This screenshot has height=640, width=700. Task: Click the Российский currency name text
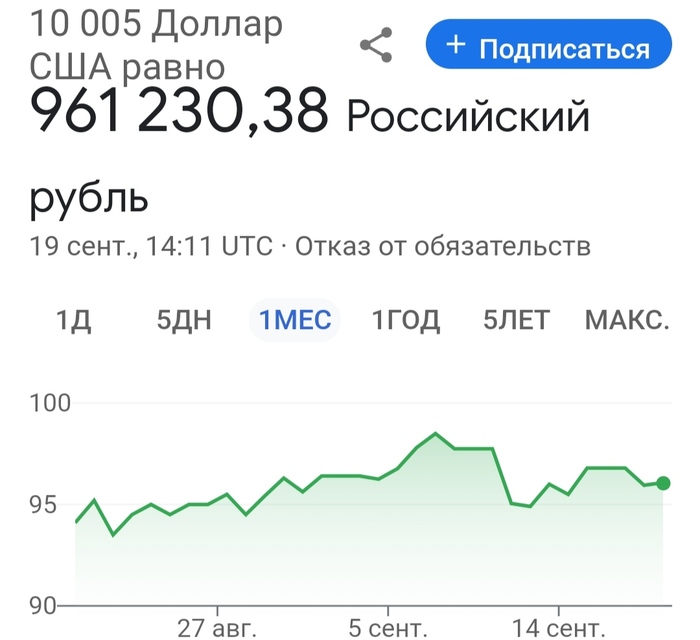(468, 118)
